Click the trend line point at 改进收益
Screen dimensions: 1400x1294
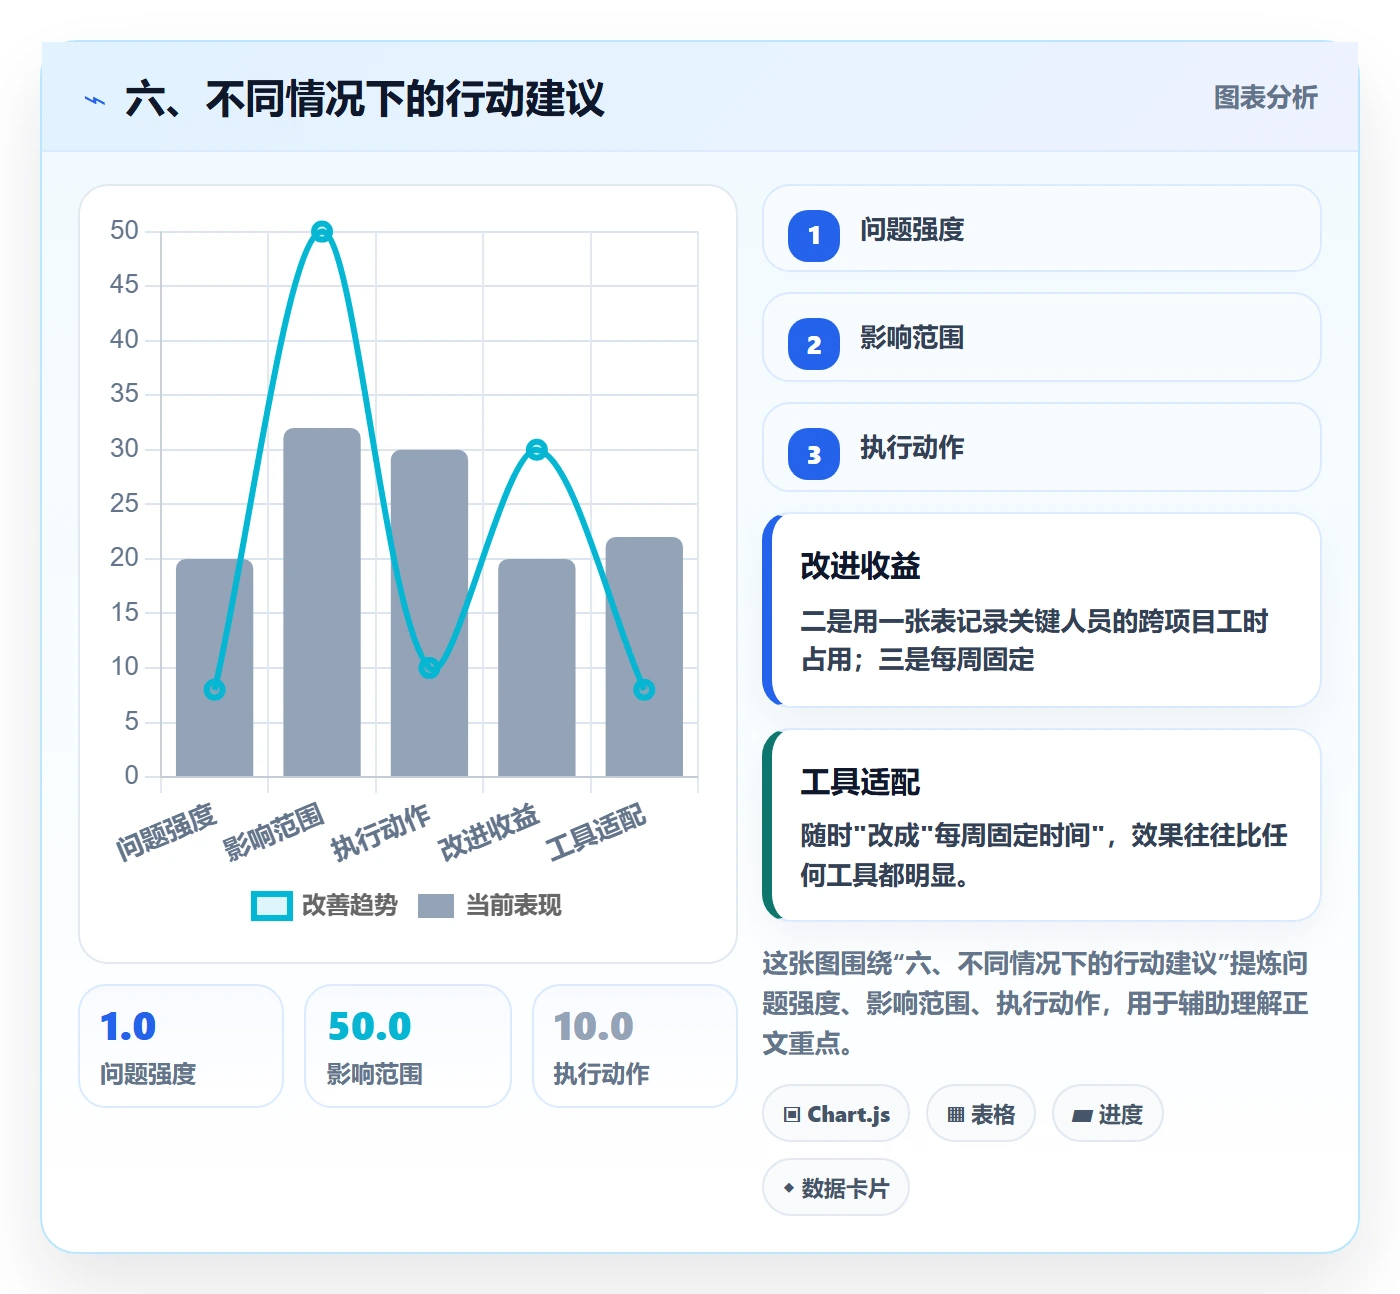(x=537, y=450)
